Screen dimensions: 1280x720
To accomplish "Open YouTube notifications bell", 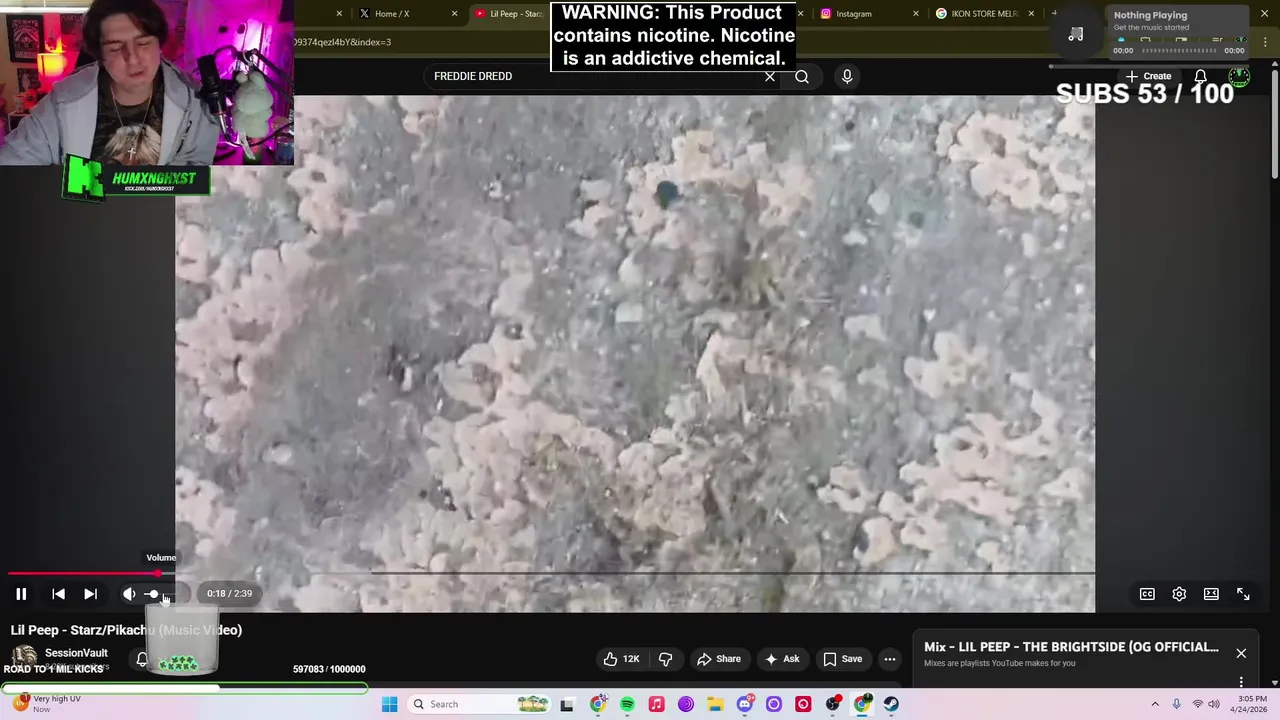I will [1200, 76].
